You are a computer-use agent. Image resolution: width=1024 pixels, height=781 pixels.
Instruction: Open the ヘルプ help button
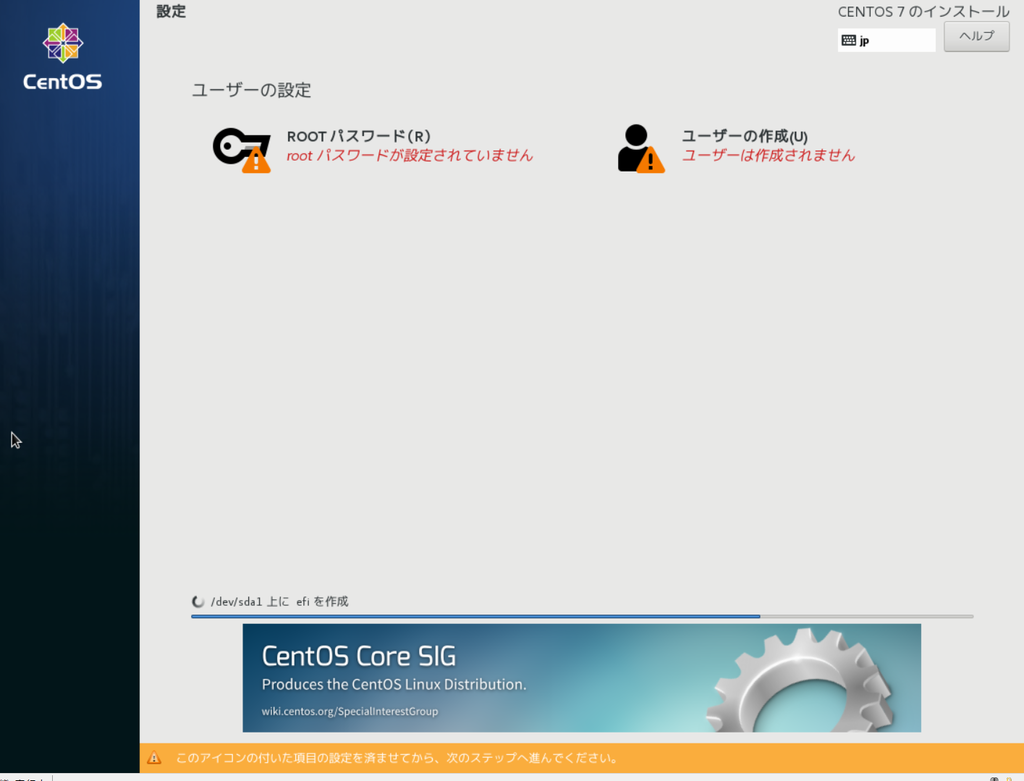[976, 36]
